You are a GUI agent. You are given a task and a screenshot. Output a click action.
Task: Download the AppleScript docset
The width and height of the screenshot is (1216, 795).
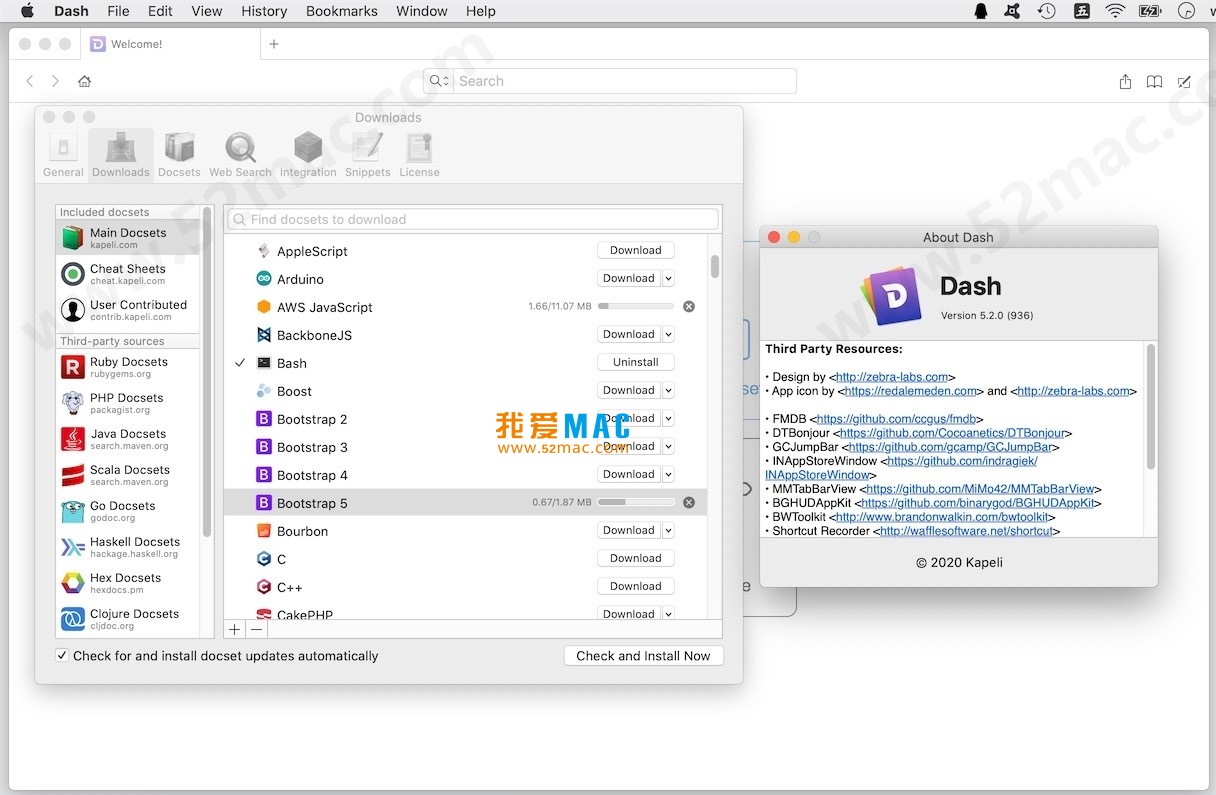(x=636, y=251)
